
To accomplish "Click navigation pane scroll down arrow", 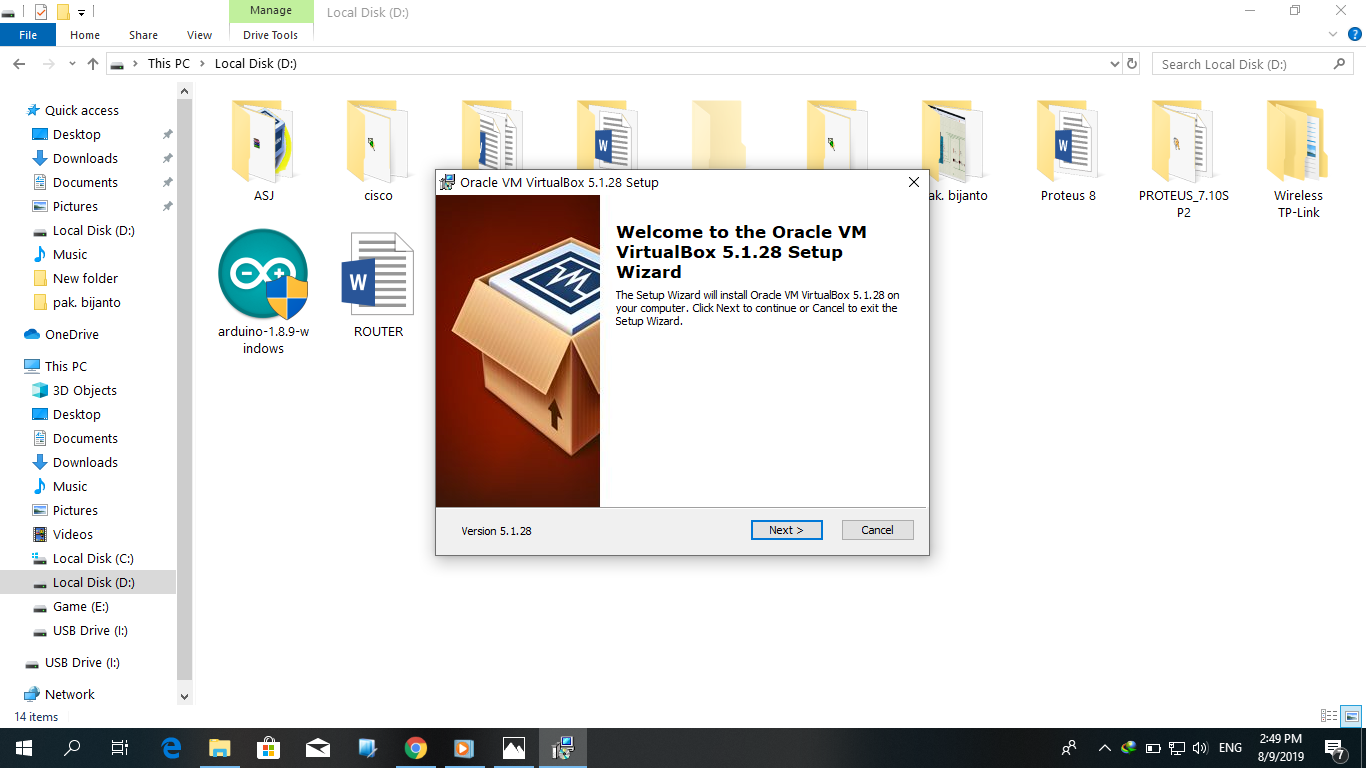I will click(x=184, y=697).
